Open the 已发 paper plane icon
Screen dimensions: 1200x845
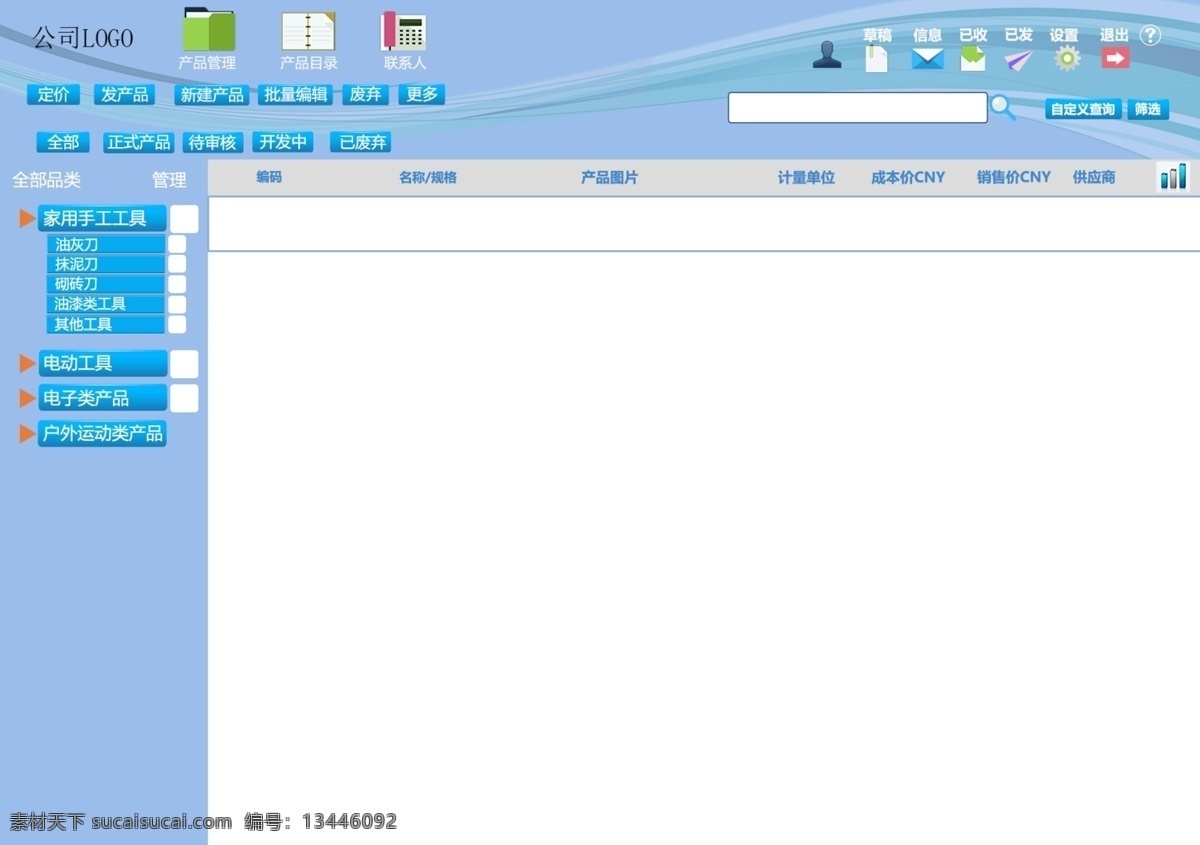[x=1018, y=60]
